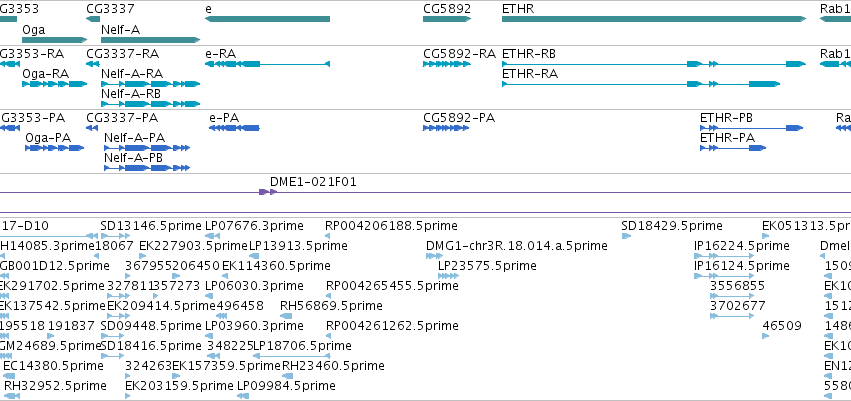This screenshot has width=851, height=401.
Task: Click the ETHR gene arrow glyph
Action: [653, 19]
